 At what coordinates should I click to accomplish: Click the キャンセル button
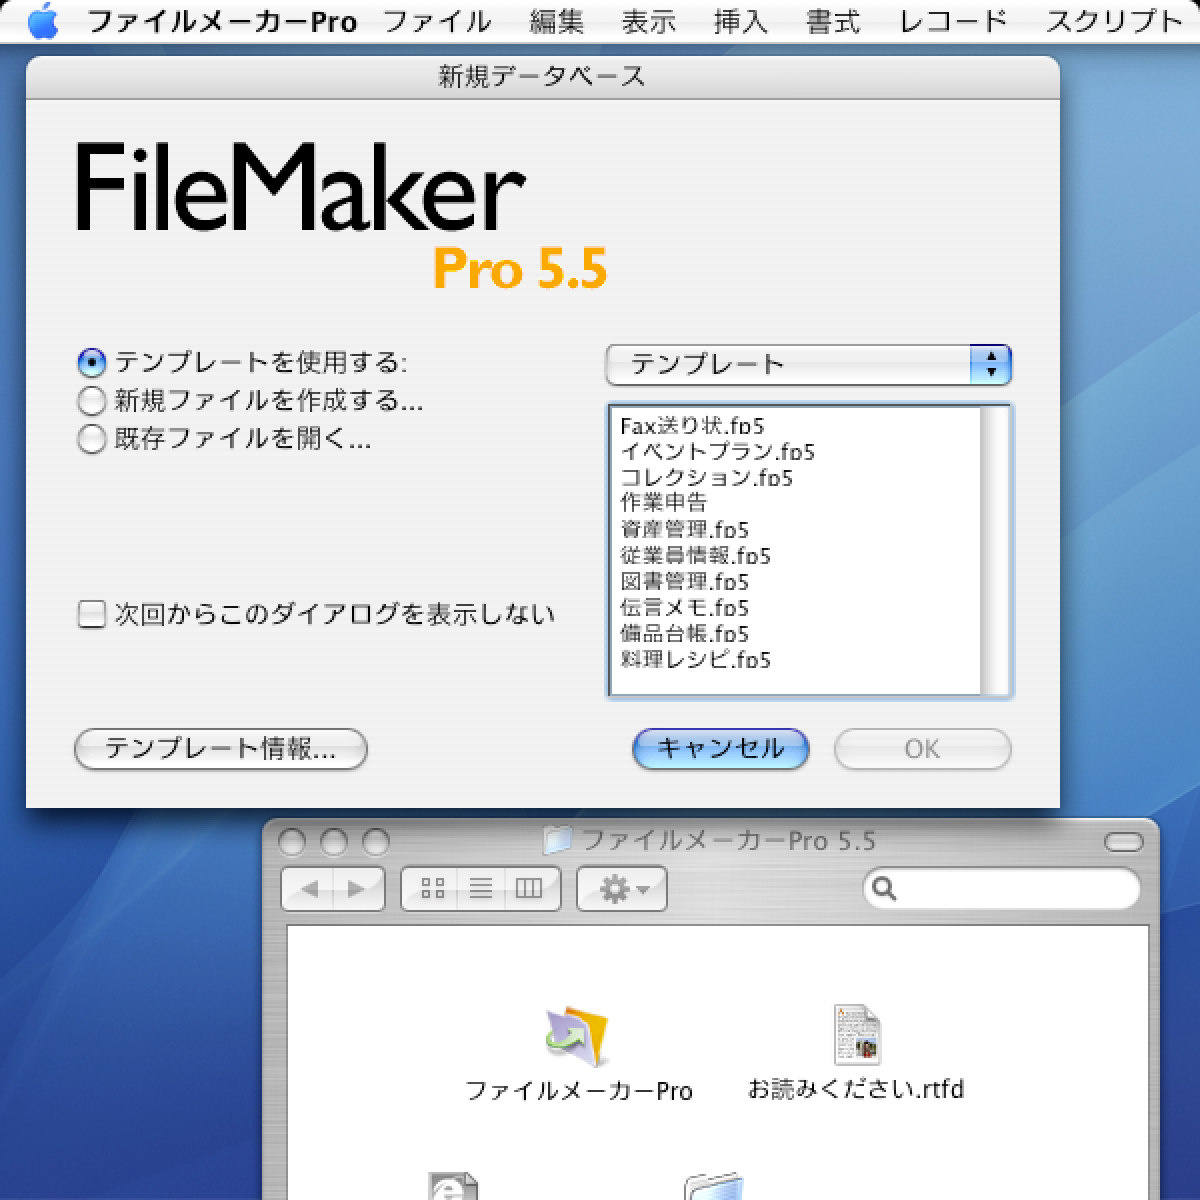pyautogui.click(x=721, y=749)
